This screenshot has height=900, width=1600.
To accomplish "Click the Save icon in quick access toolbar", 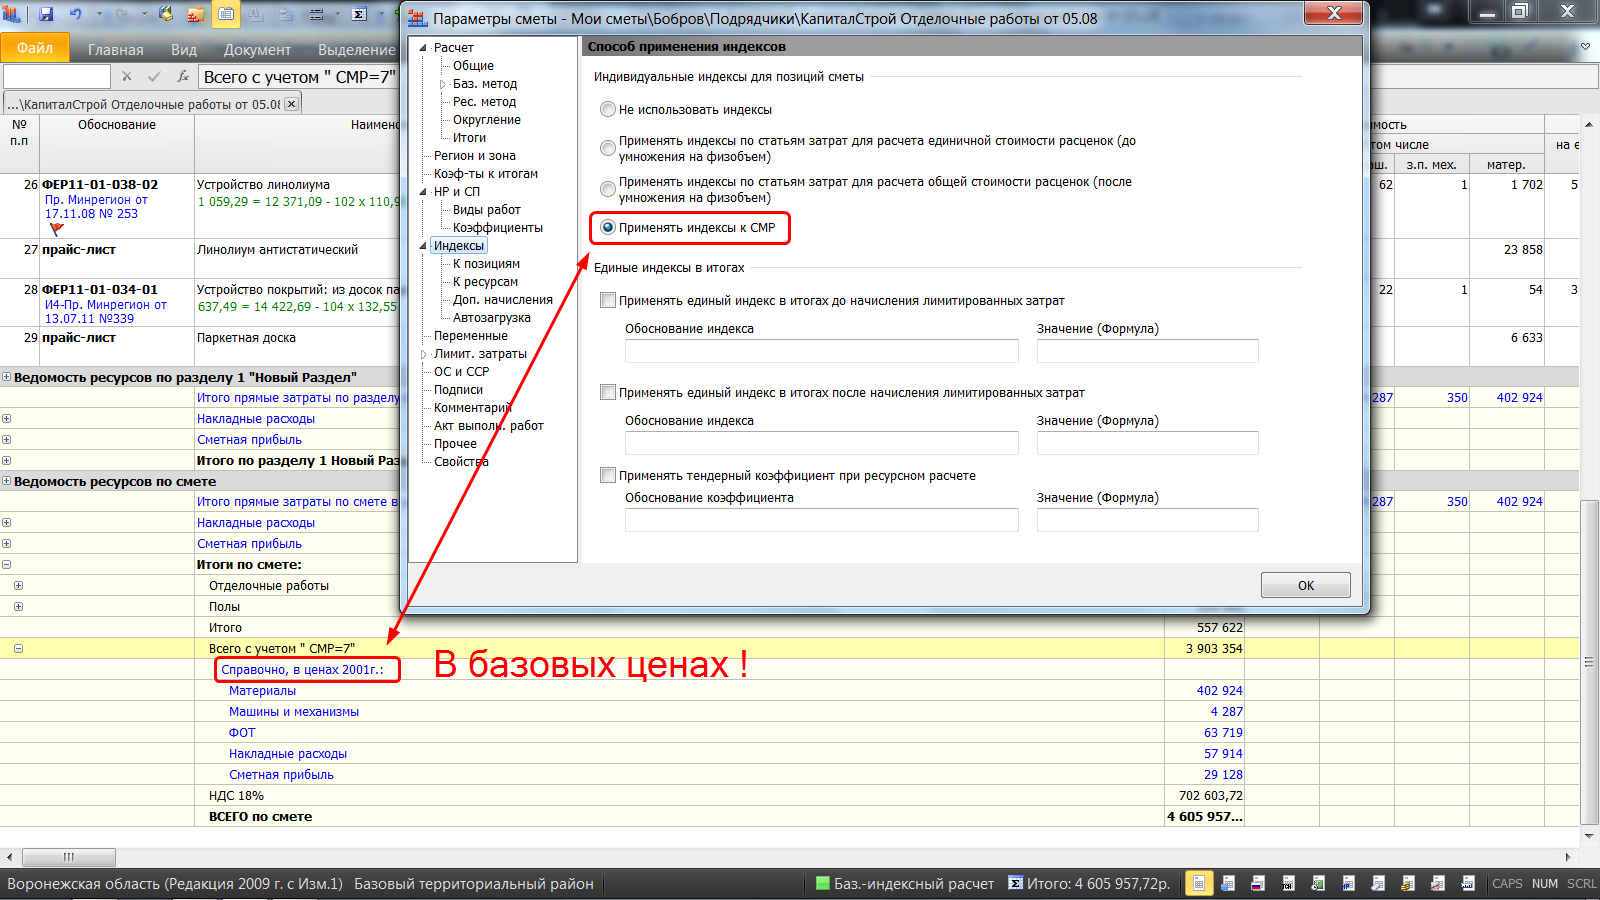I will tap(46, 14).
